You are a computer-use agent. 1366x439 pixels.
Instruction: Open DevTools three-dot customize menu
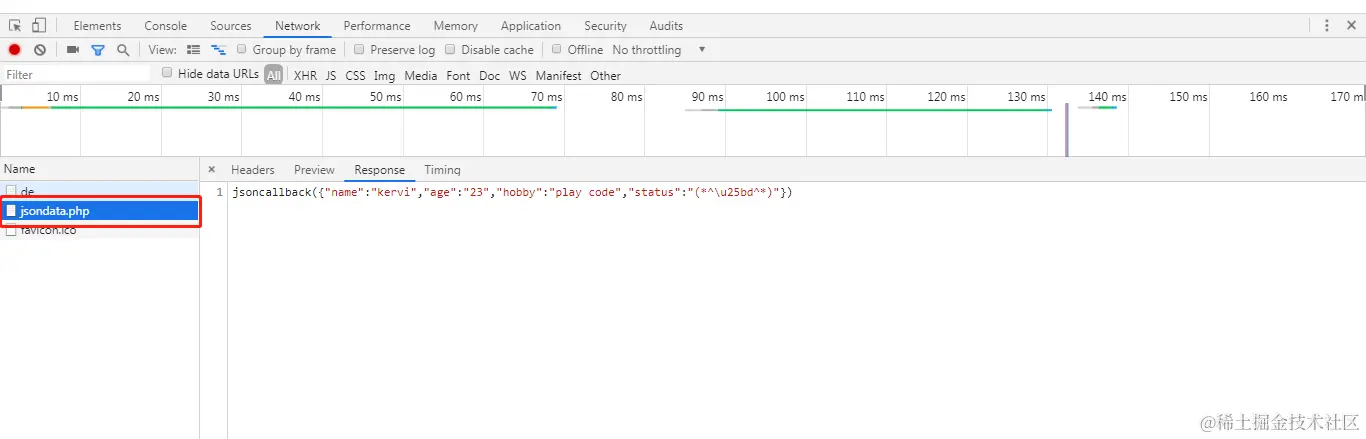tap(1327, 25)
